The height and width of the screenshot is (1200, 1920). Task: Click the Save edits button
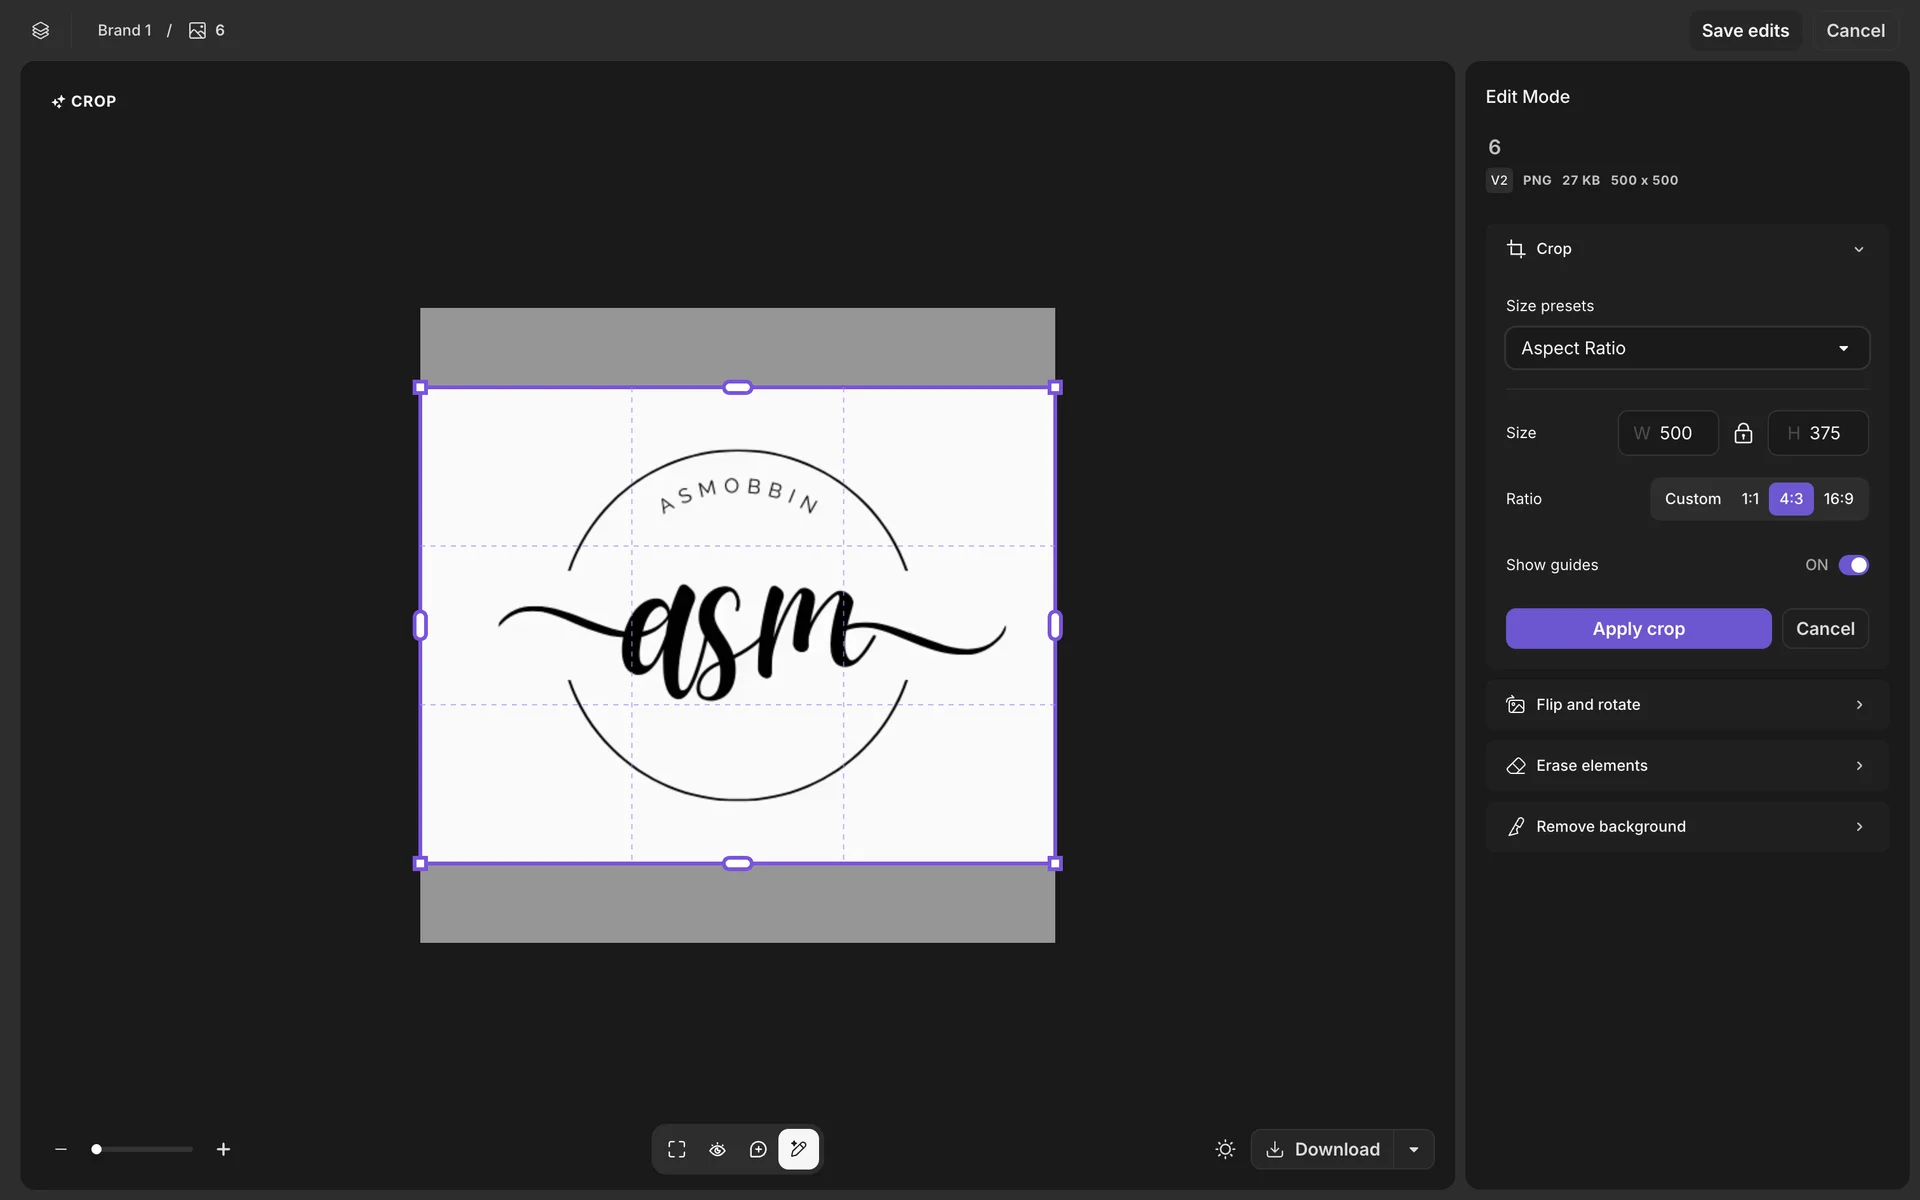pyautogui.click(x=1745, y=30)
